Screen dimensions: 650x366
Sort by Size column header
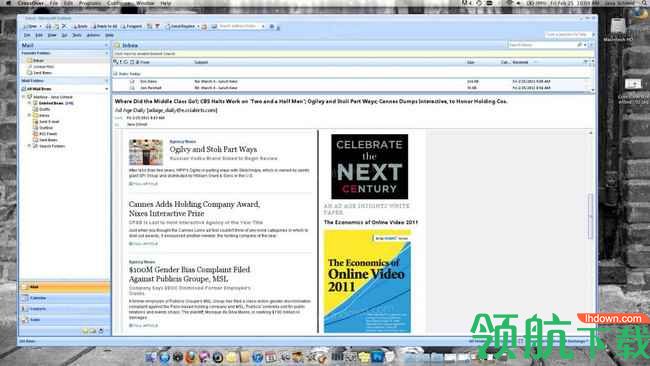[471, 62]
